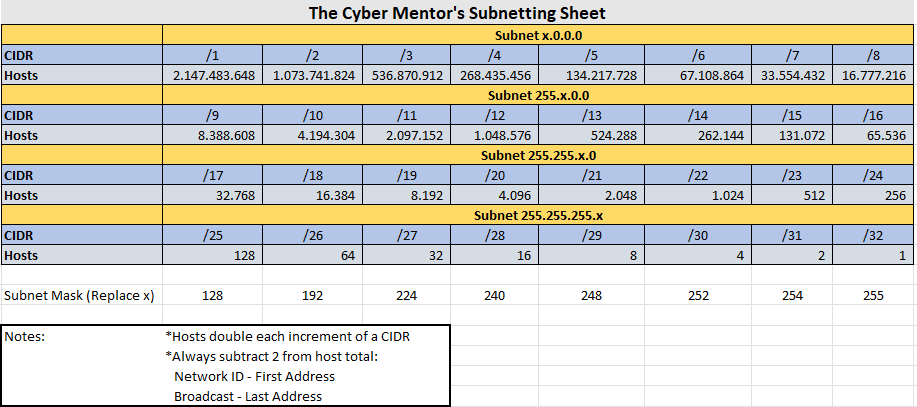This screenshot has width=917, height=407.
Task: Click the 'Broadcast - Last Address' note
Action: [248, 396]
